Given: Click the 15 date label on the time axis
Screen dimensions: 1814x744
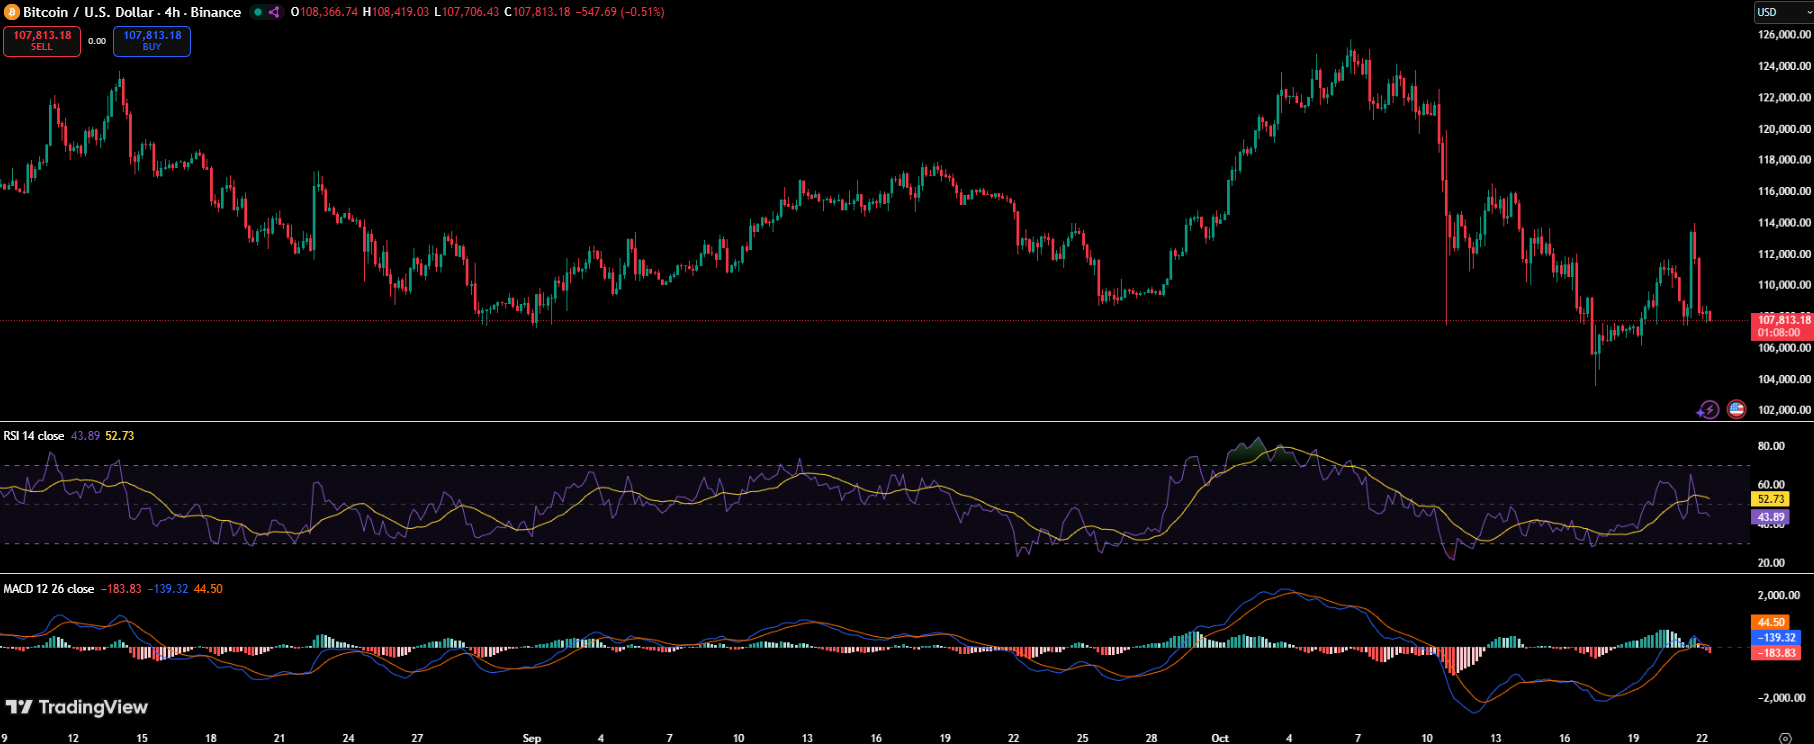Looking at the screenshot, I should coord(142,738).
